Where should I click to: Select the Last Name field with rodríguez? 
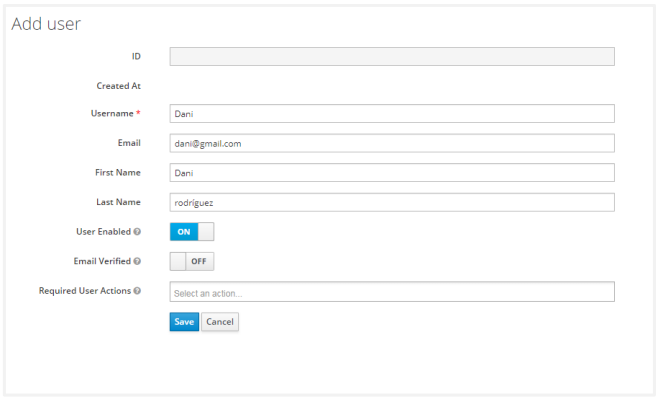tap(392, 202)
